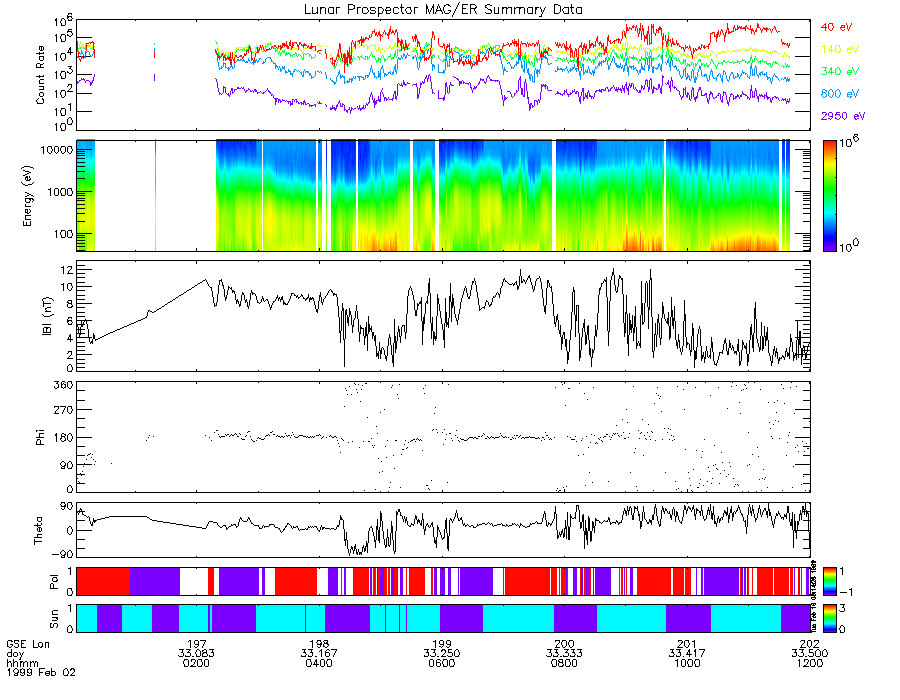Click the GSE Lon 199 tick value

(x=441, y=644)
